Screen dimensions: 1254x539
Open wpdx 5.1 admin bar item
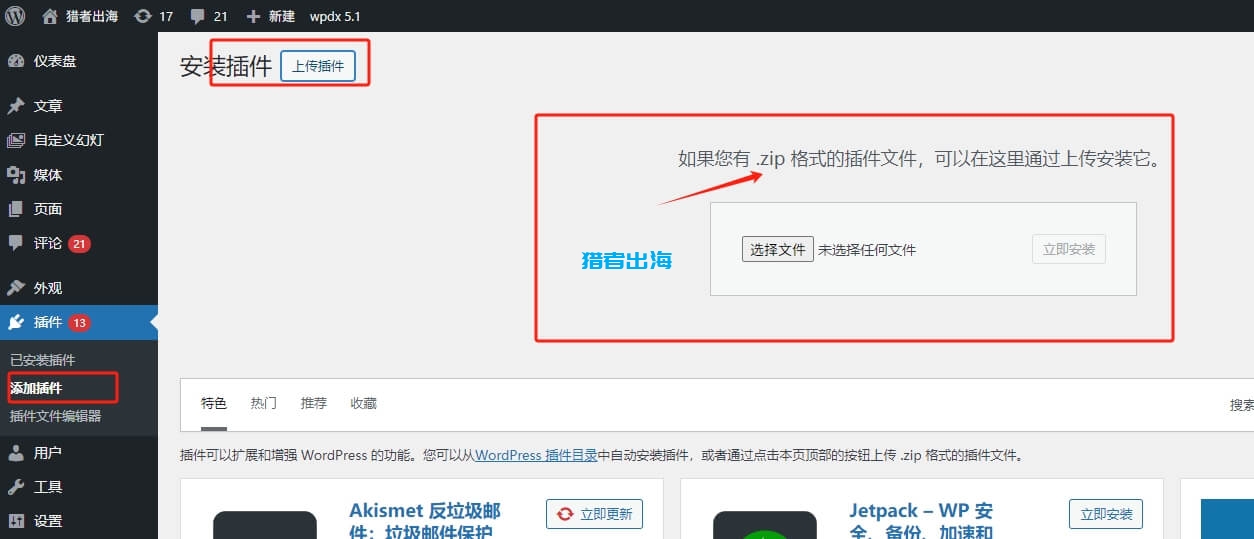coord(335,17)
